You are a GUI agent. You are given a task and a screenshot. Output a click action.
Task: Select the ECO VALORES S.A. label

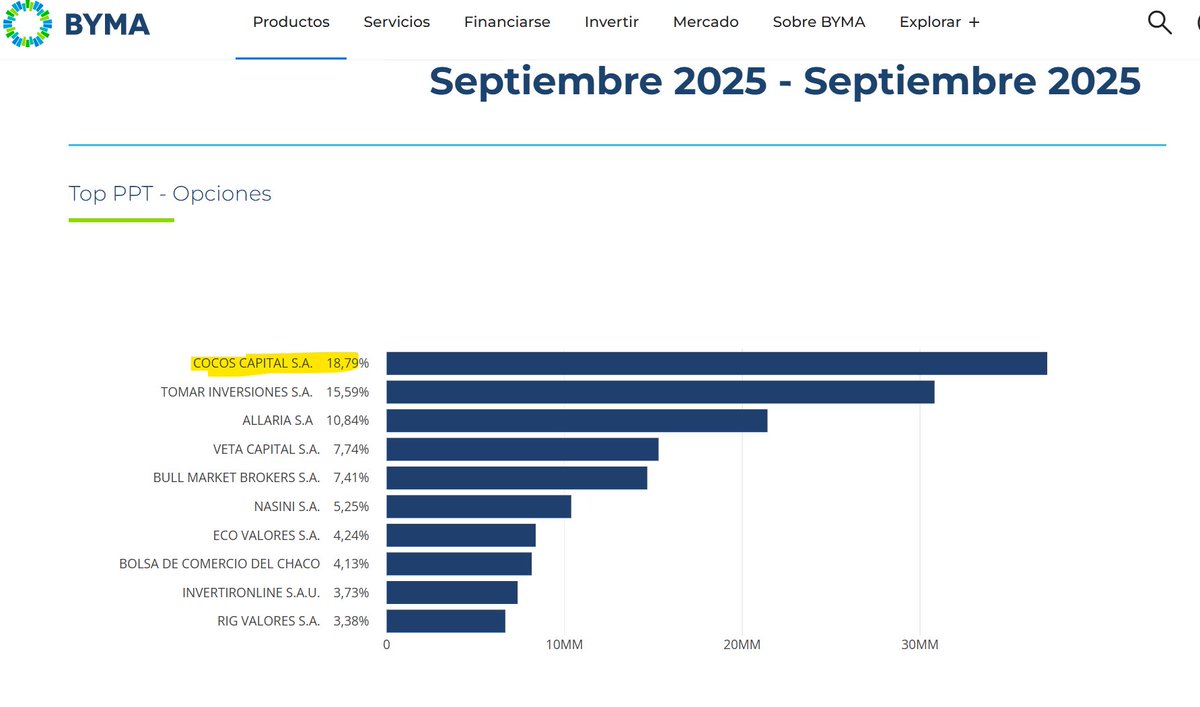(x=267, y=535)
